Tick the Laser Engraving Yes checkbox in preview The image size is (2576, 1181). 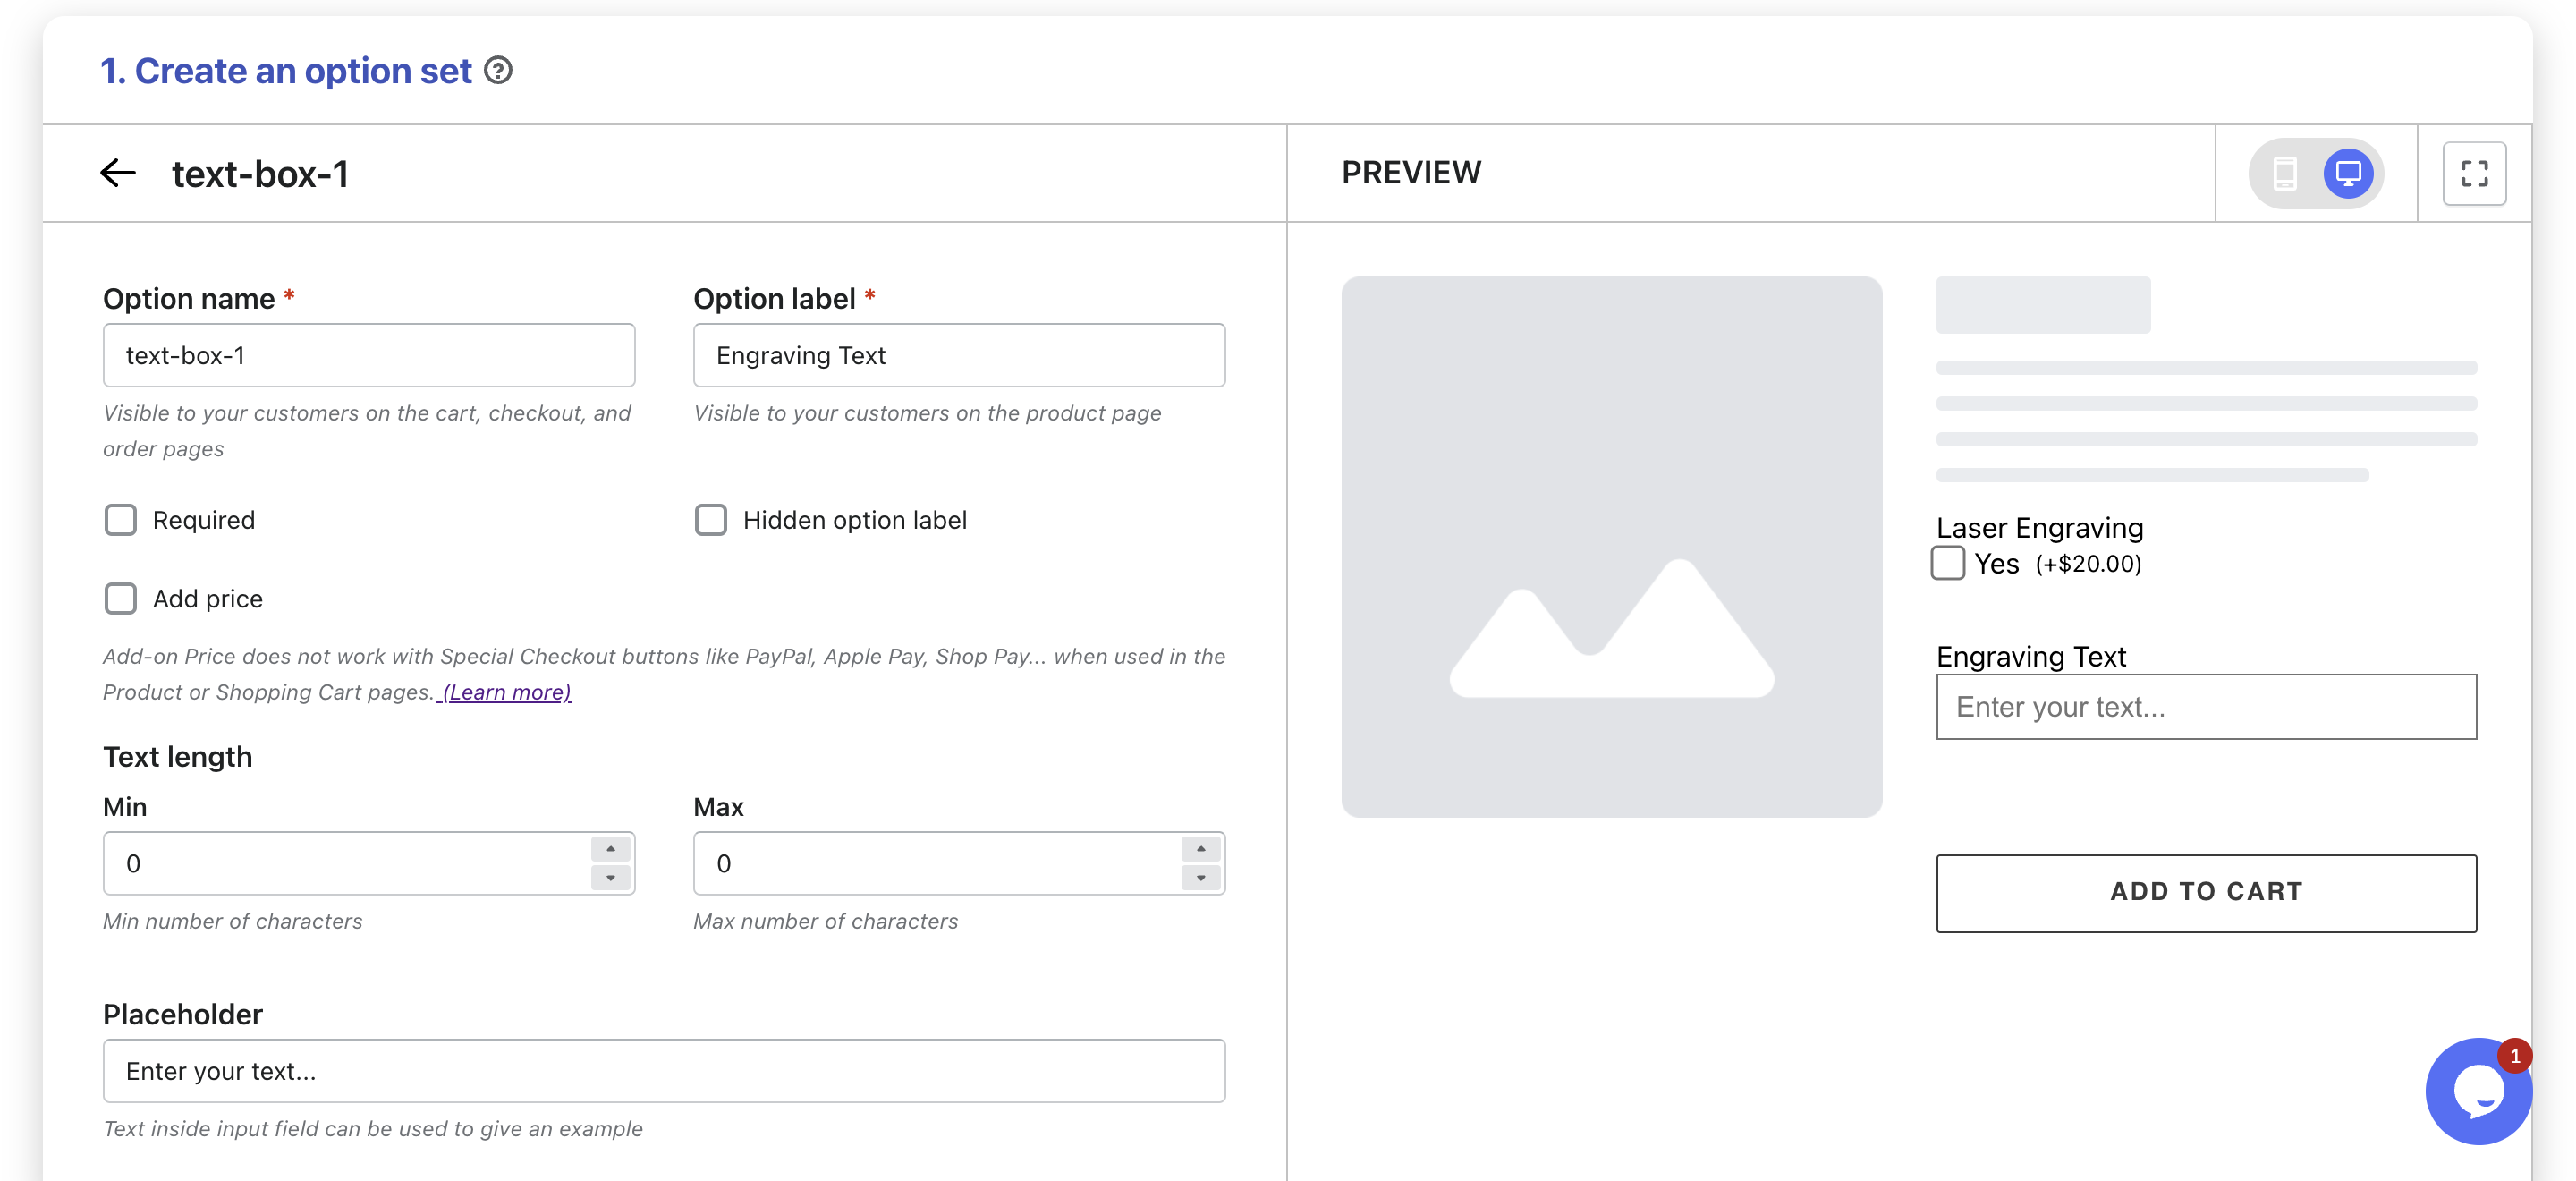click(x=1947, y=563)
